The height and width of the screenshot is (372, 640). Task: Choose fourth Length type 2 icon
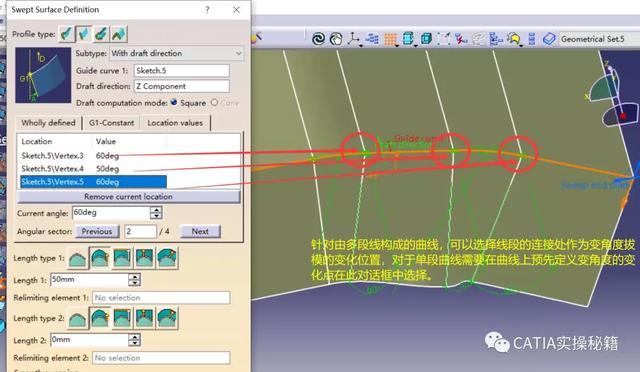click(x=144, y=318)
